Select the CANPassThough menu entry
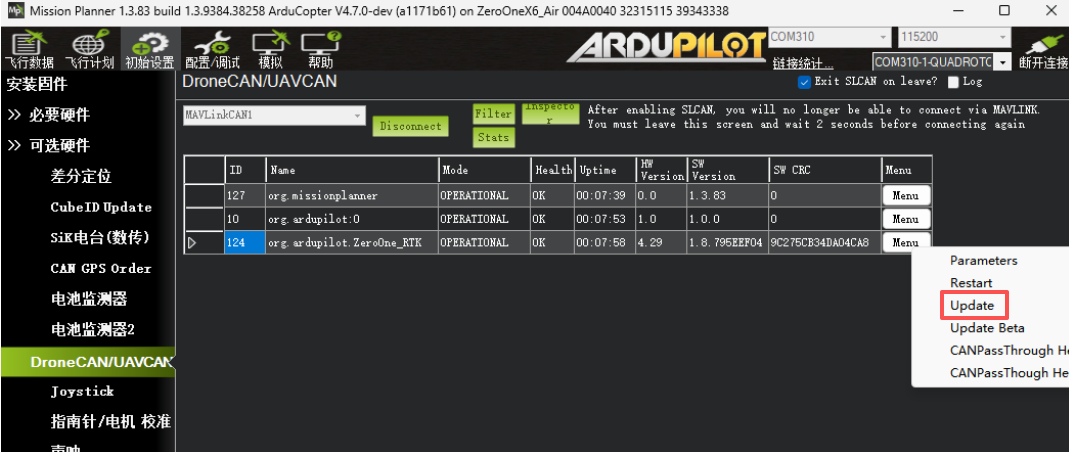 pyautogui.click(x=1008, y=373)
